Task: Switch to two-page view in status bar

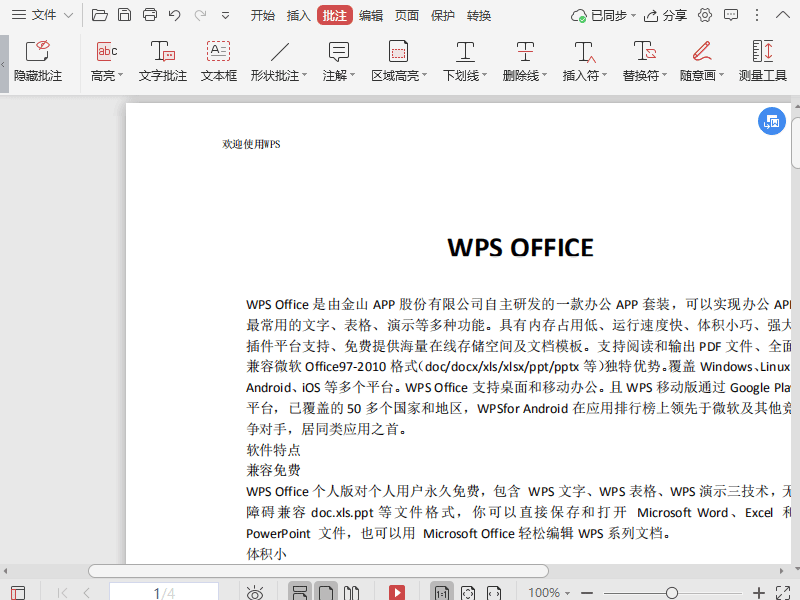Action: tap(351, 593)
